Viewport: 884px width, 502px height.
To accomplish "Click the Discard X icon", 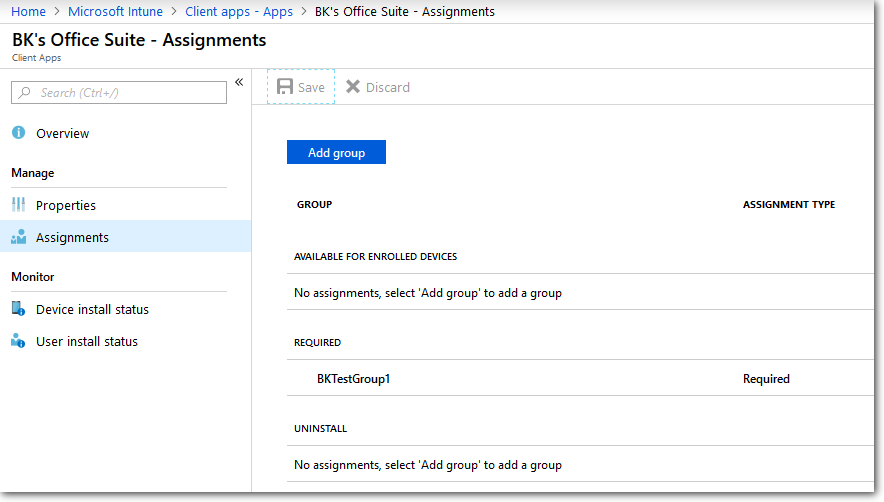I will point(353,87).
